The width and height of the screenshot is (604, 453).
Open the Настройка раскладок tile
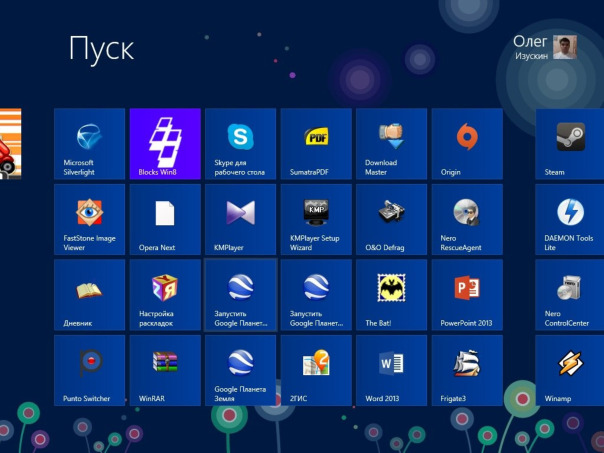point(165,295)
